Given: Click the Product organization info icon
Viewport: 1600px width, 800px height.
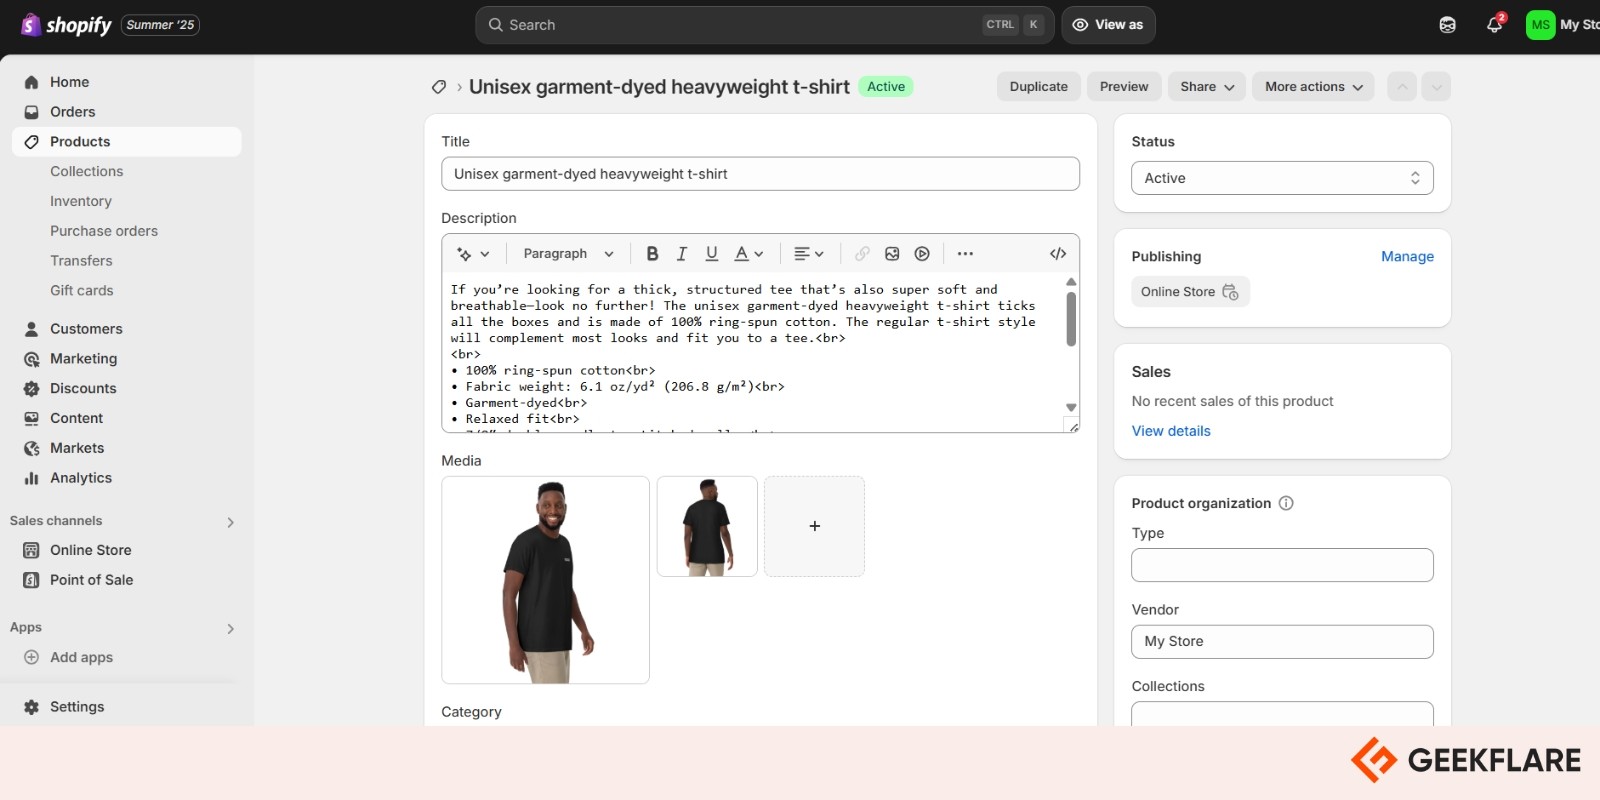Looking at the screenshot, I should tap(1286, 503).
